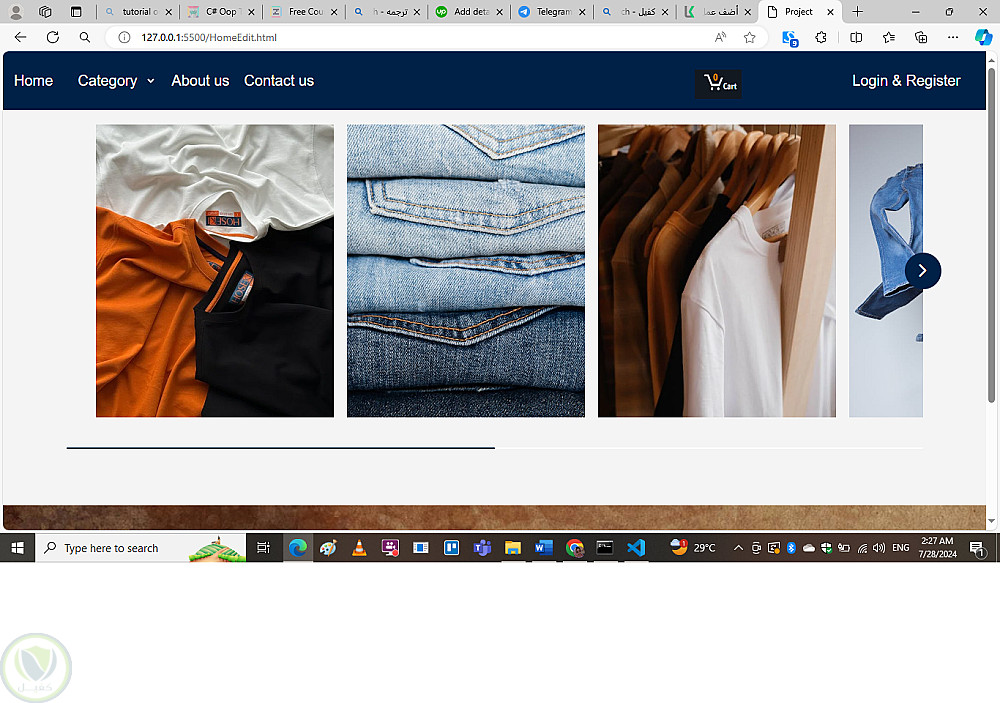Open Microsoft Teams from taskbar

point(482,548)
